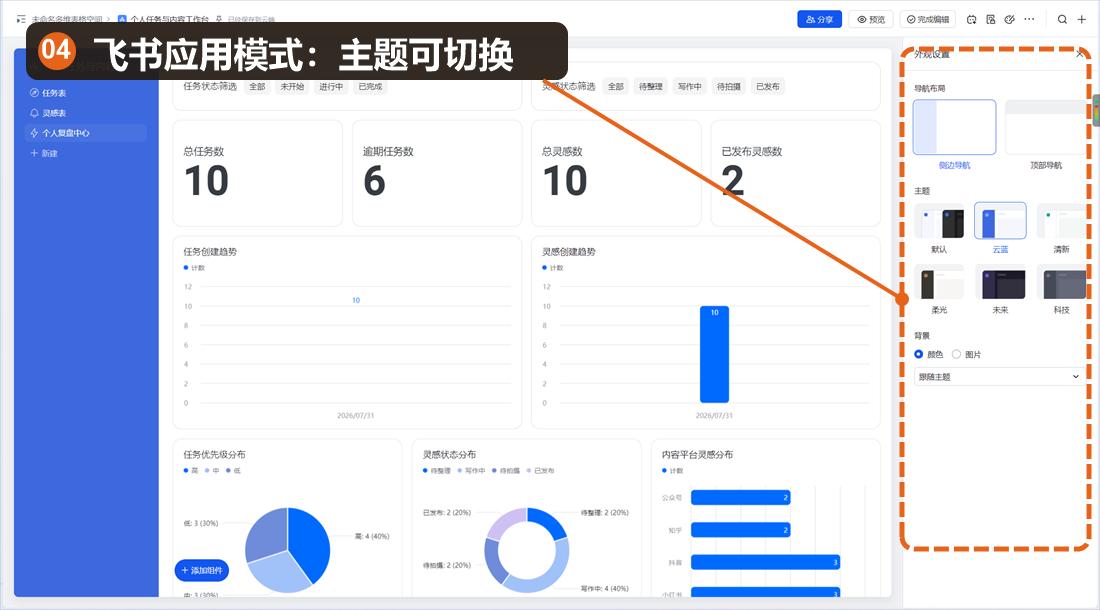The image size is (1100, 610).
Task: Toggle the 待整理 legend in 灵感状态分布
Action: (x=436, y=470)
